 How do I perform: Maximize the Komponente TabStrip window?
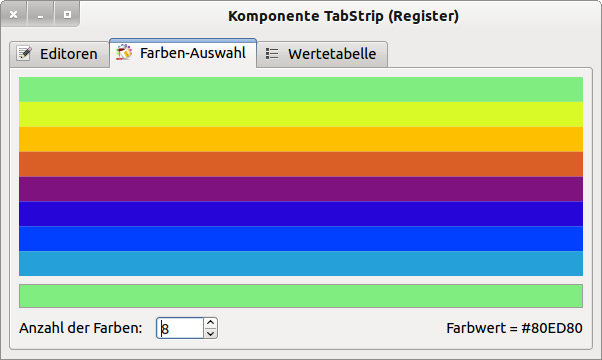tap(67, 15)
